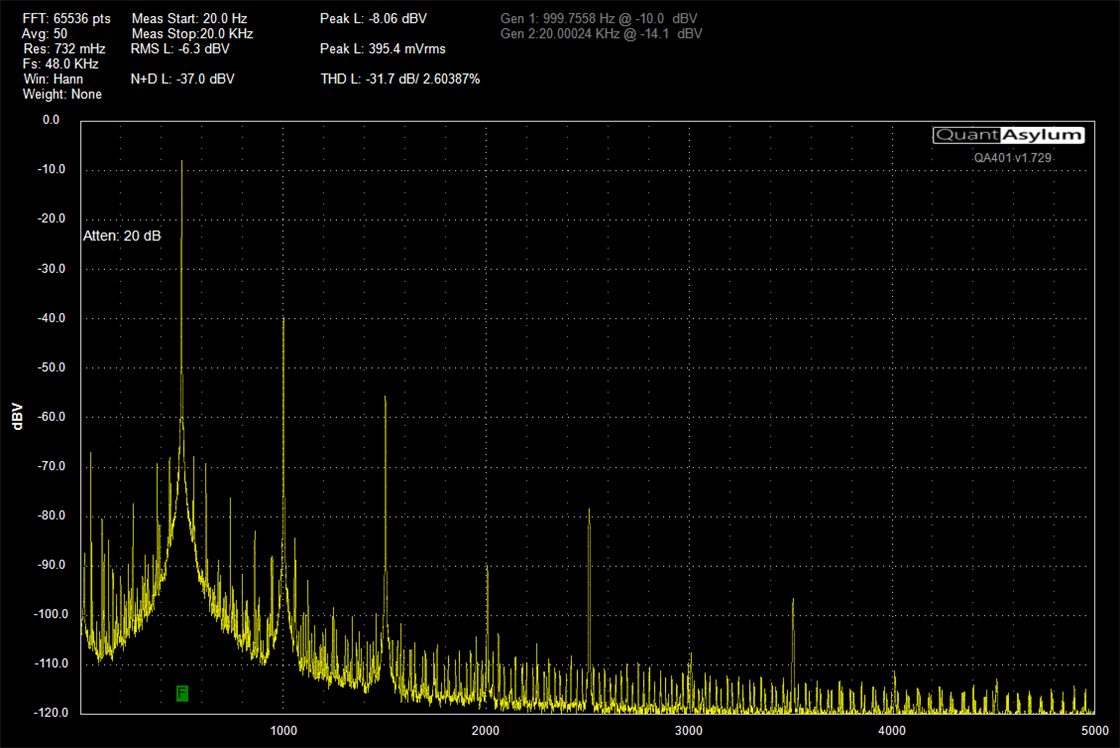Click the tallest spectrum peak near 1000 Hz
Image resolution: width=1120 pixels, height=748 pixels.
[182, 165]
